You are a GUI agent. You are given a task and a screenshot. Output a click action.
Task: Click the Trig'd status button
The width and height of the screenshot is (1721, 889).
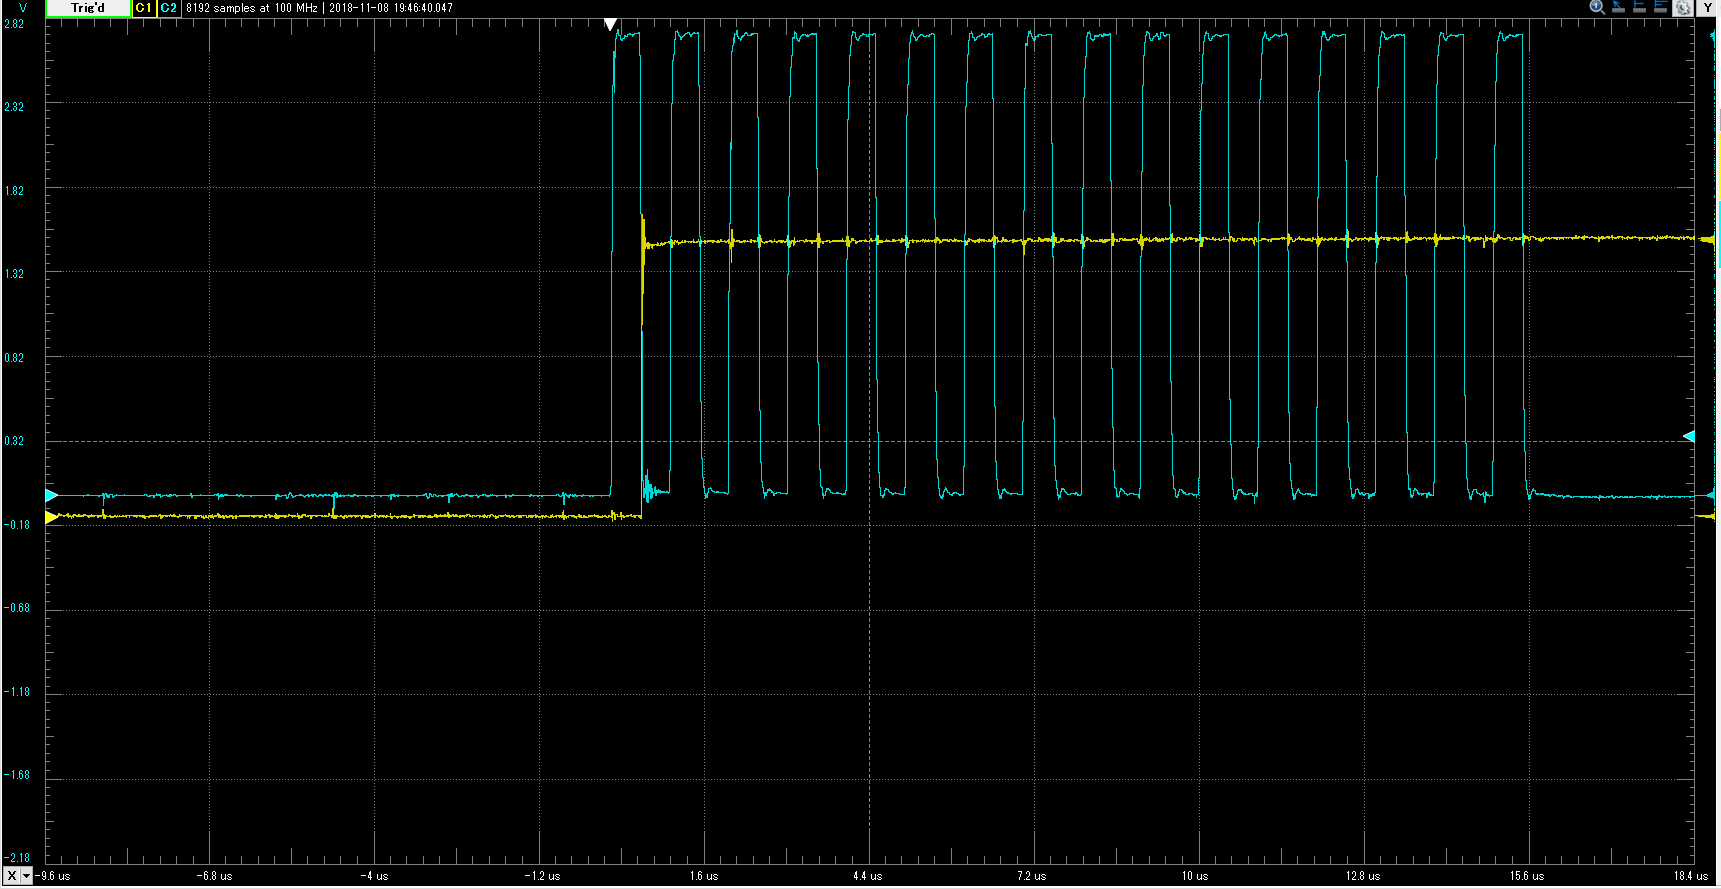pos(88,8)
